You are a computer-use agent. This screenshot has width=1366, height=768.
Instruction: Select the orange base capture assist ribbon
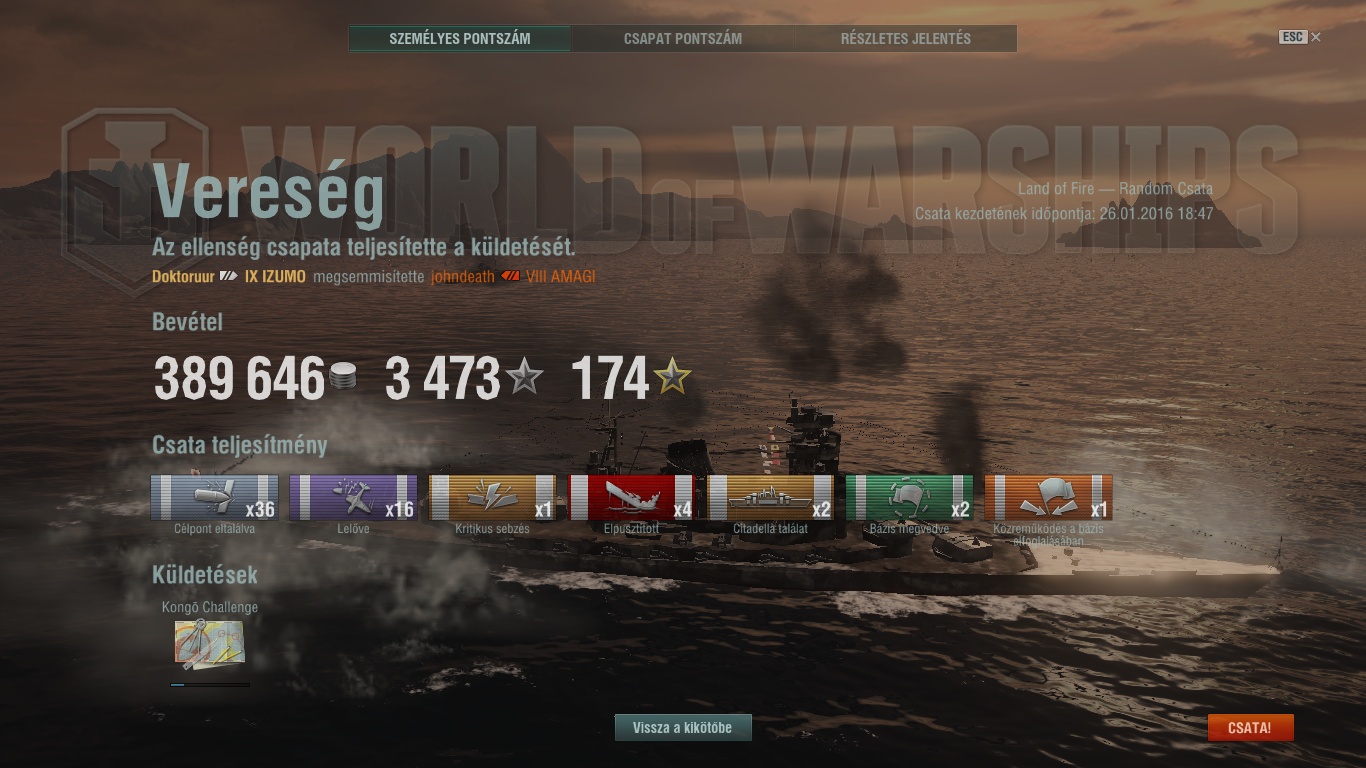(x=1049, y=498)
